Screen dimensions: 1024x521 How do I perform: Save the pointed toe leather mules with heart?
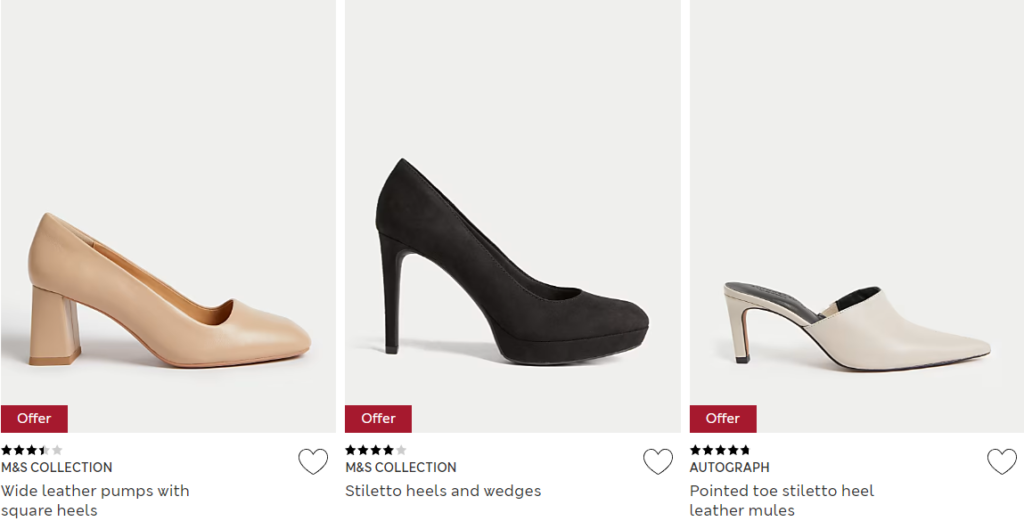click(1002, 462)
